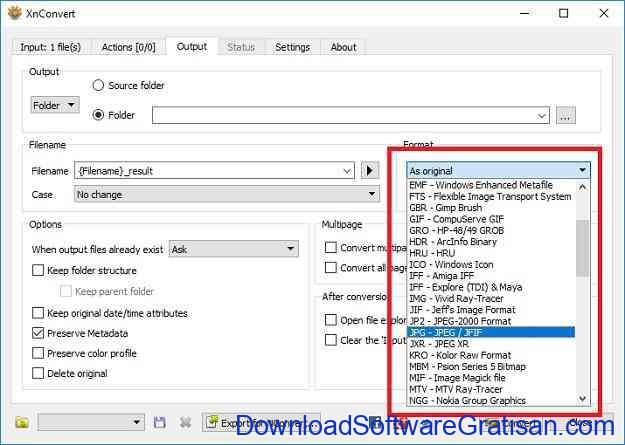Expand the output folder path dropdown

541,116
